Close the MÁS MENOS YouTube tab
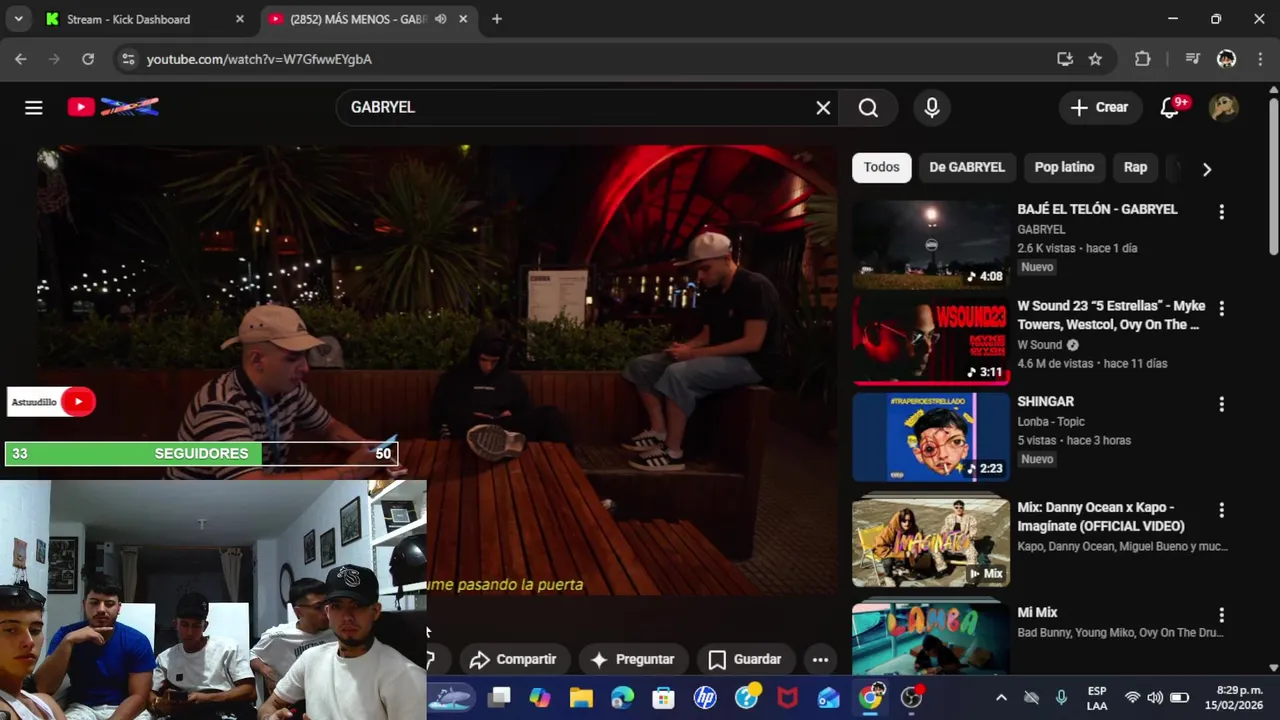This screenshot has height=720, width=1280. (x=463, y=19)
